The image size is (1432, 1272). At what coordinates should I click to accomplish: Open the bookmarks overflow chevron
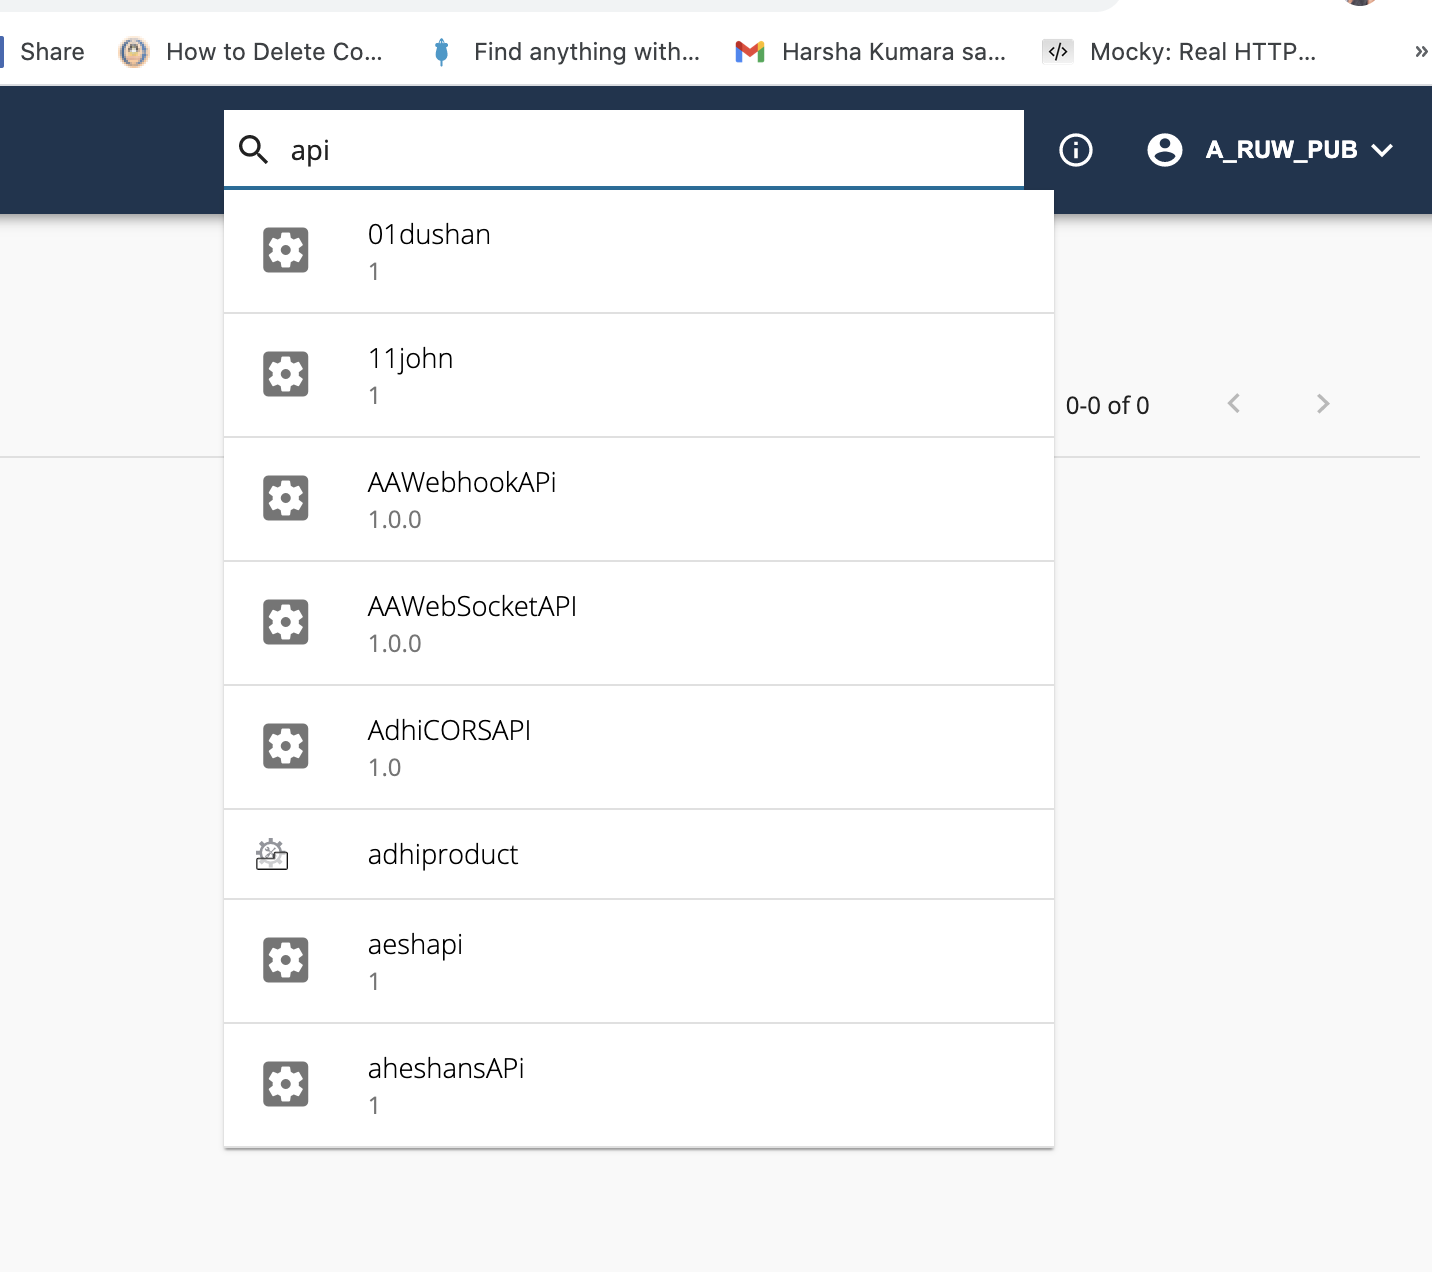[1419, 51]
